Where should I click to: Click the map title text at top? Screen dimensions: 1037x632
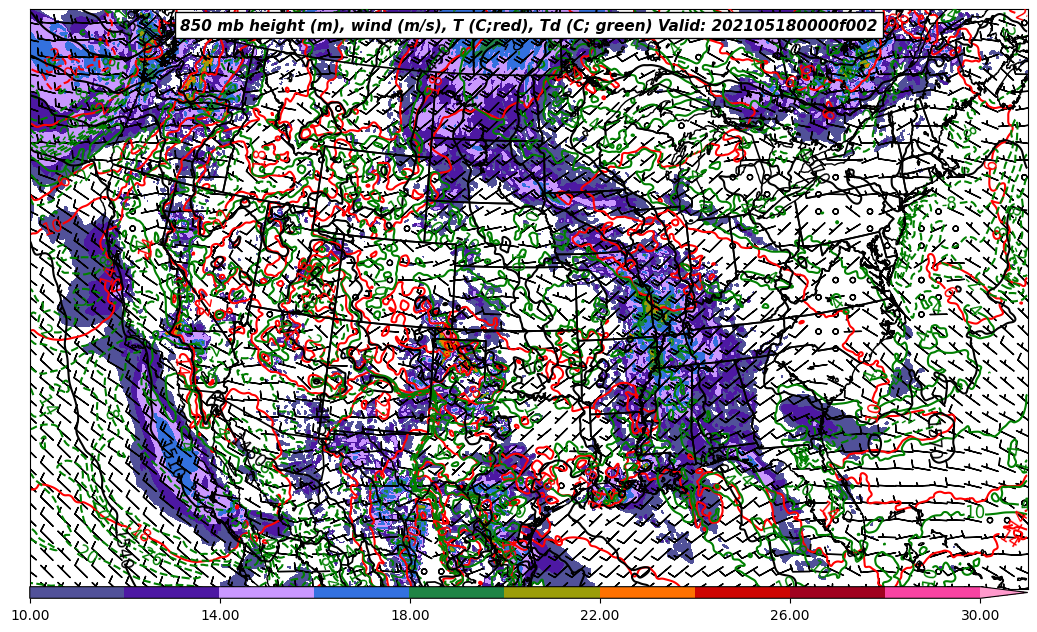(528, 26)
